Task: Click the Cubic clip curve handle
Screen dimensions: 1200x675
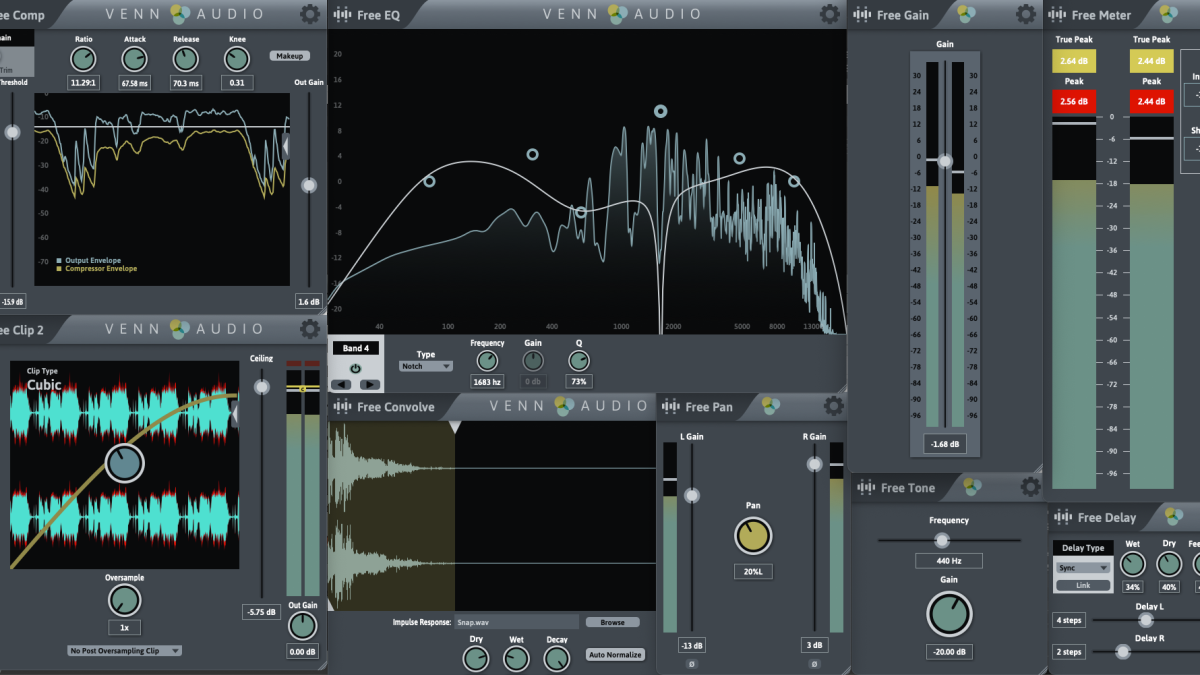Action: 125,463
